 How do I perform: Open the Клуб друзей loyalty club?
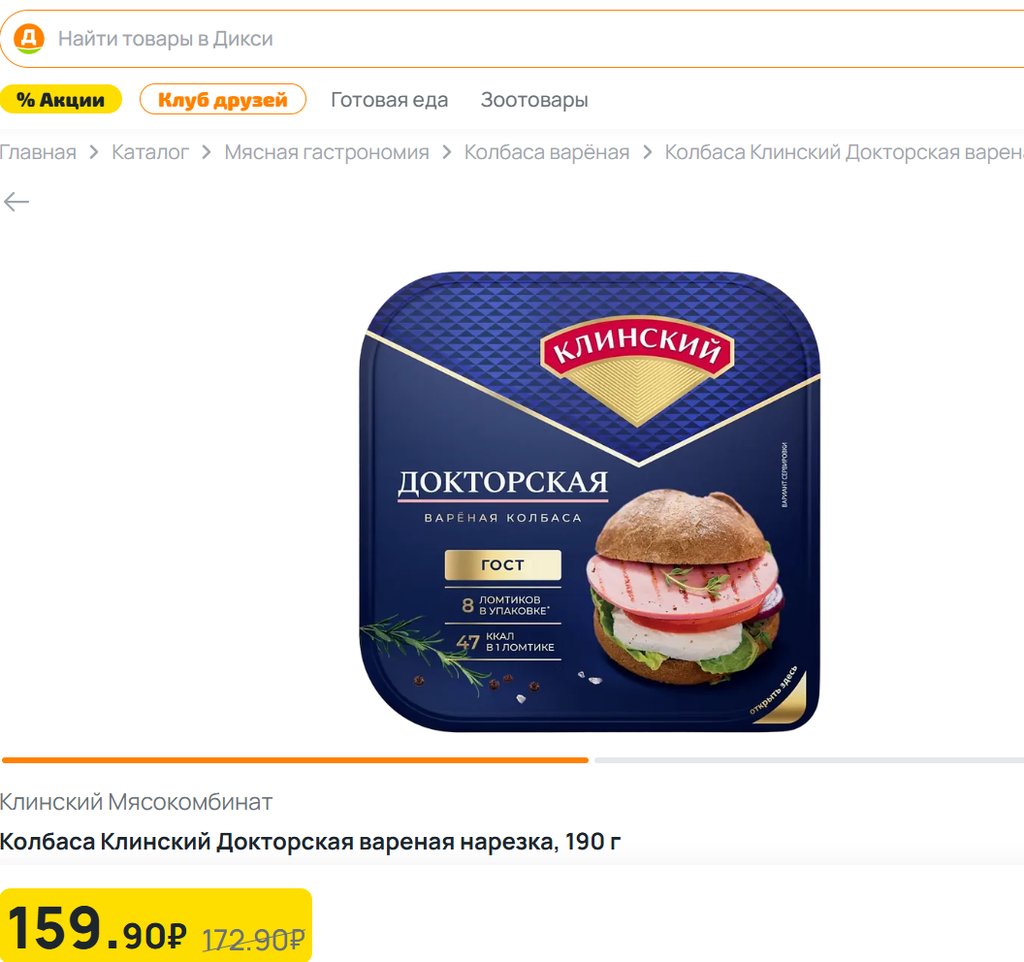click(x=223, y=99)
